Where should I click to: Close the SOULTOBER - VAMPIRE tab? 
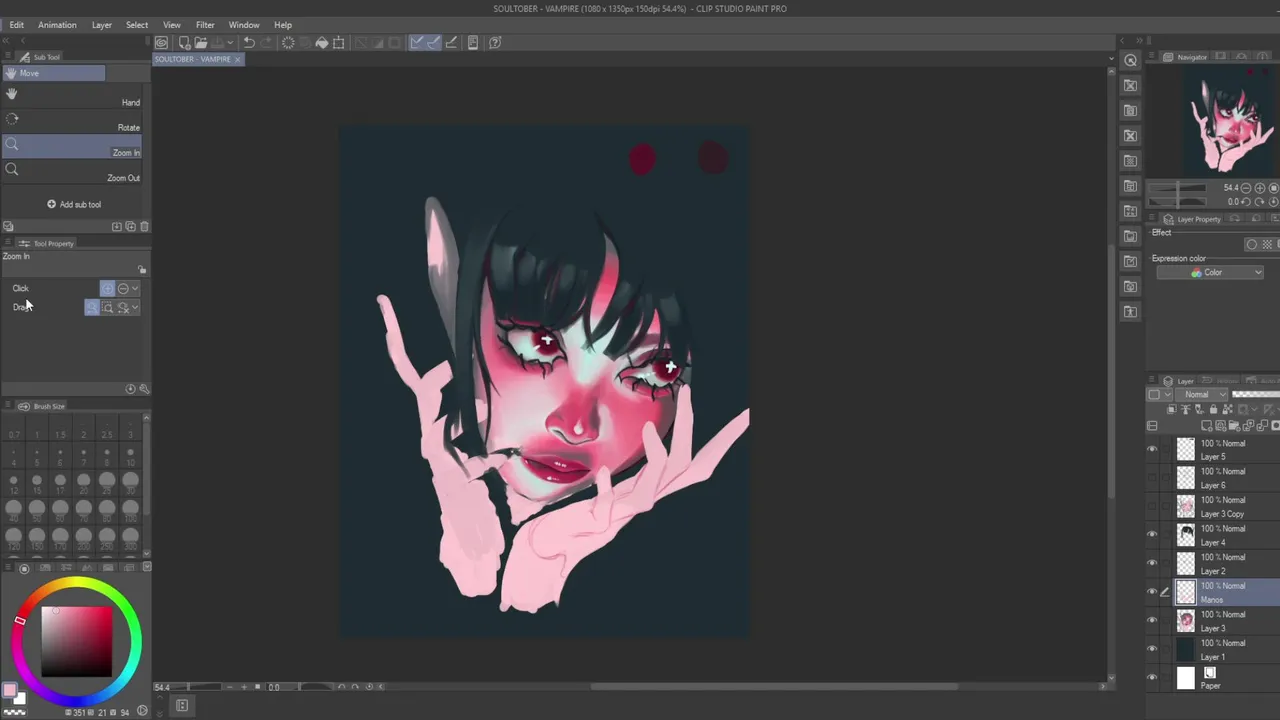pos(238,60)
